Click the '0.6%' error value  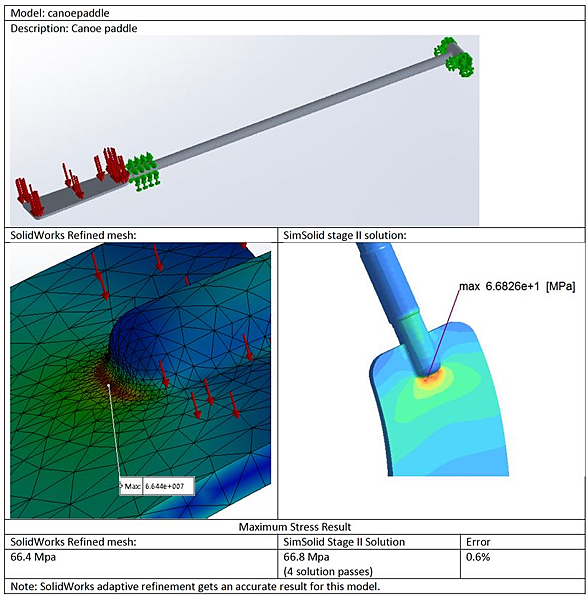point(478,557)
